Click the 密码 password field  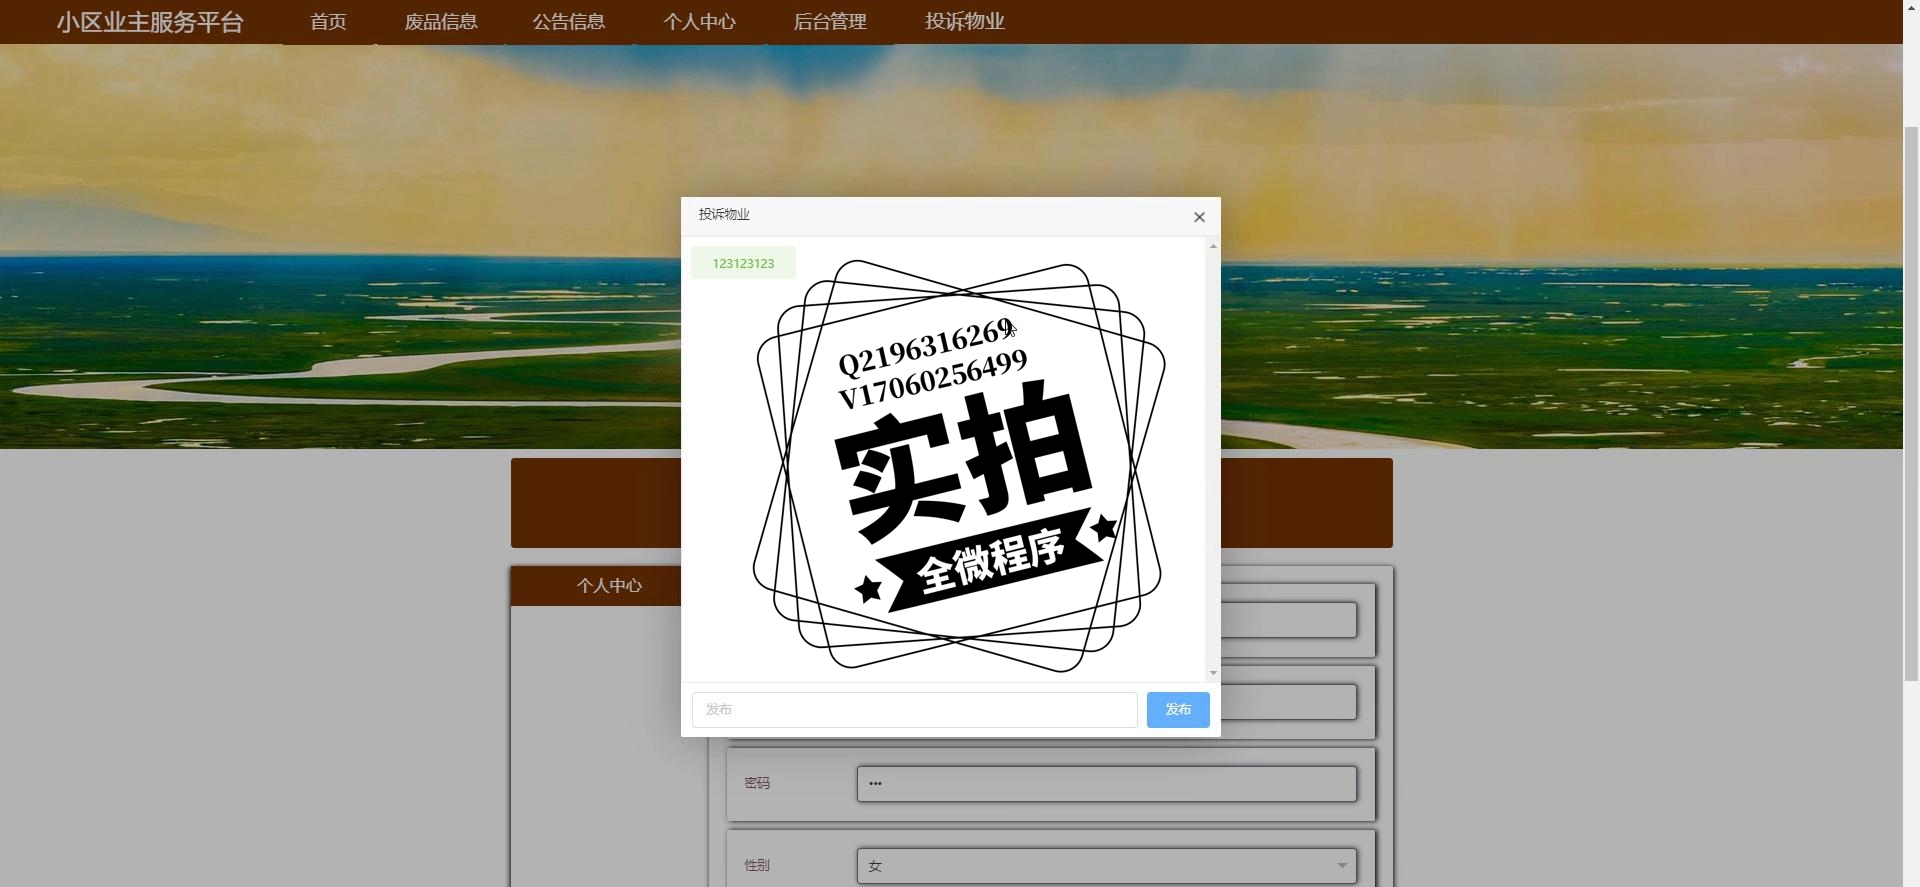tap(1106, 784)
